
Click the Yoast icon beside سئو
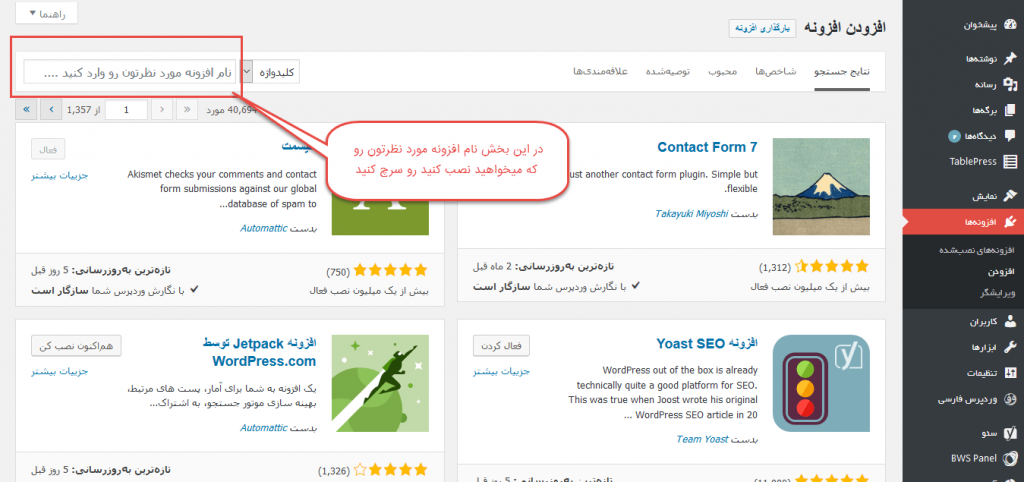[x=1010, y=433]
